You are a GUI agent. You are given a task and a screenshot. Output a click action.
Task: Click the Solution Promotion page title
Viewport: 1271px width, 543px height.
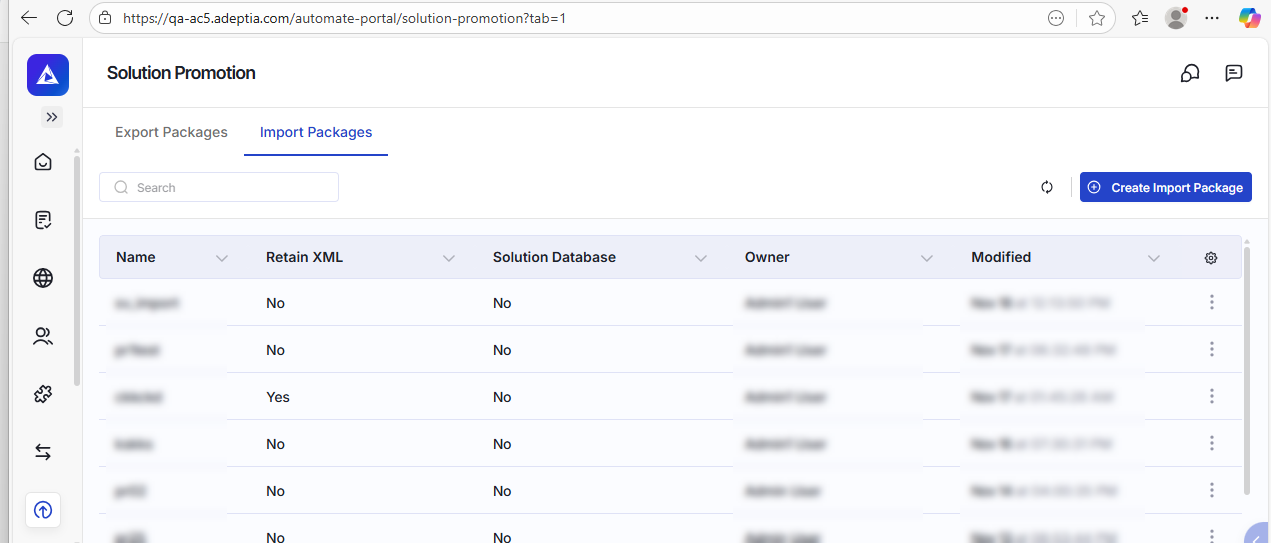tap(181, 73)
